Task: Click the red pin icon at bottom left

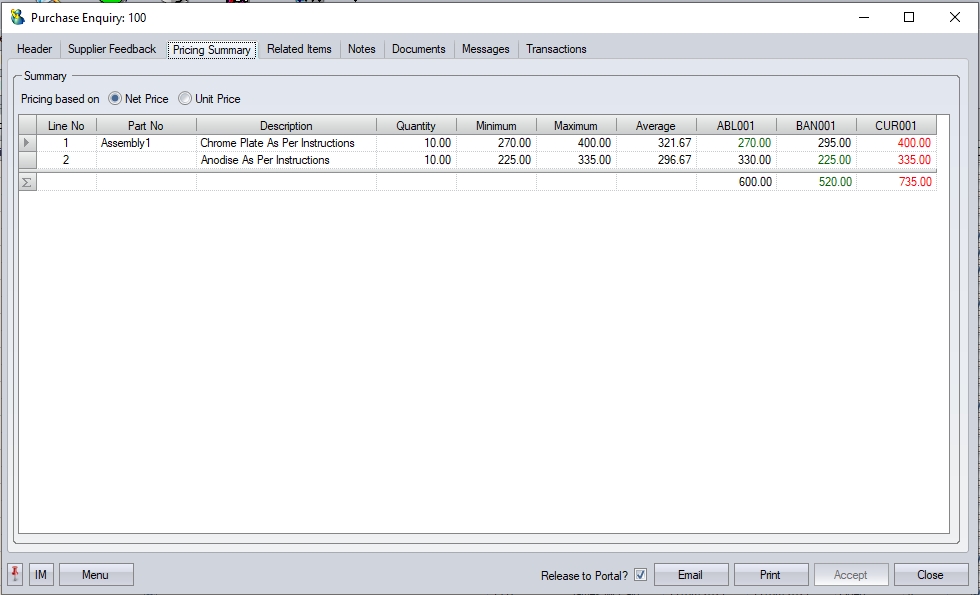Action: tap(15, 574)
